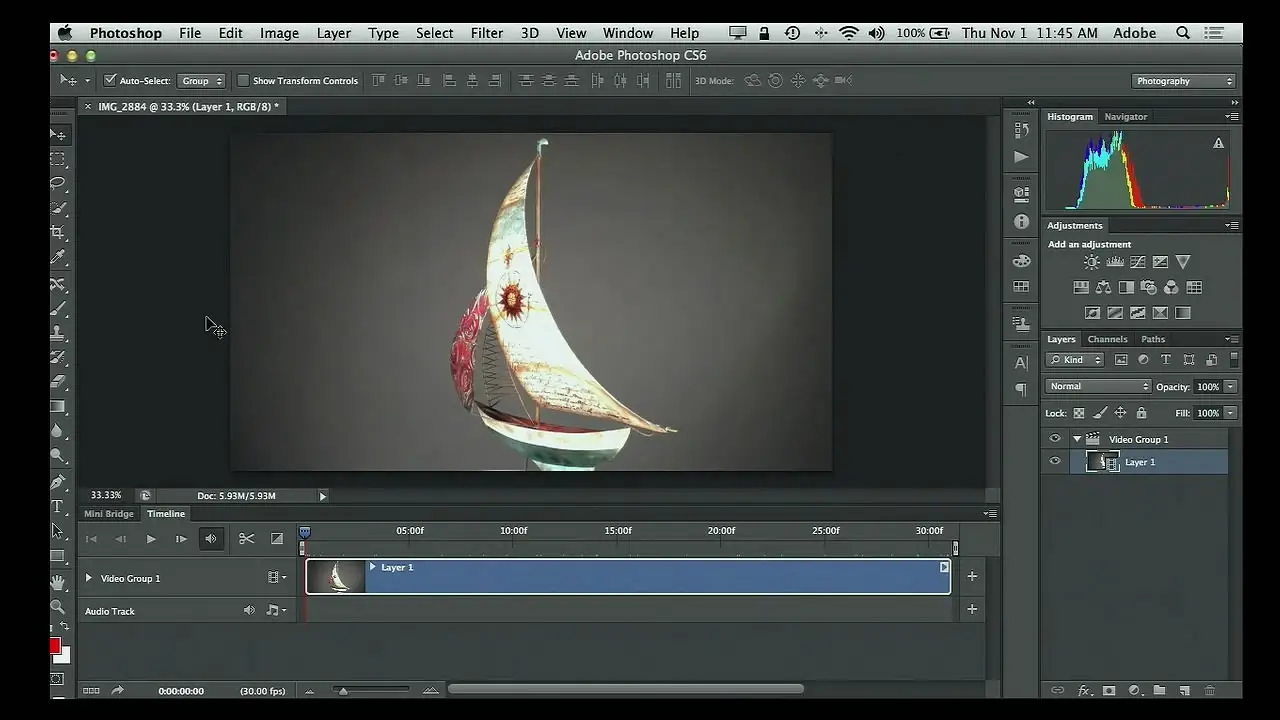1280x720 pixels.
Task: Select the Horizontal Type tool
Action: pos(58,507)
